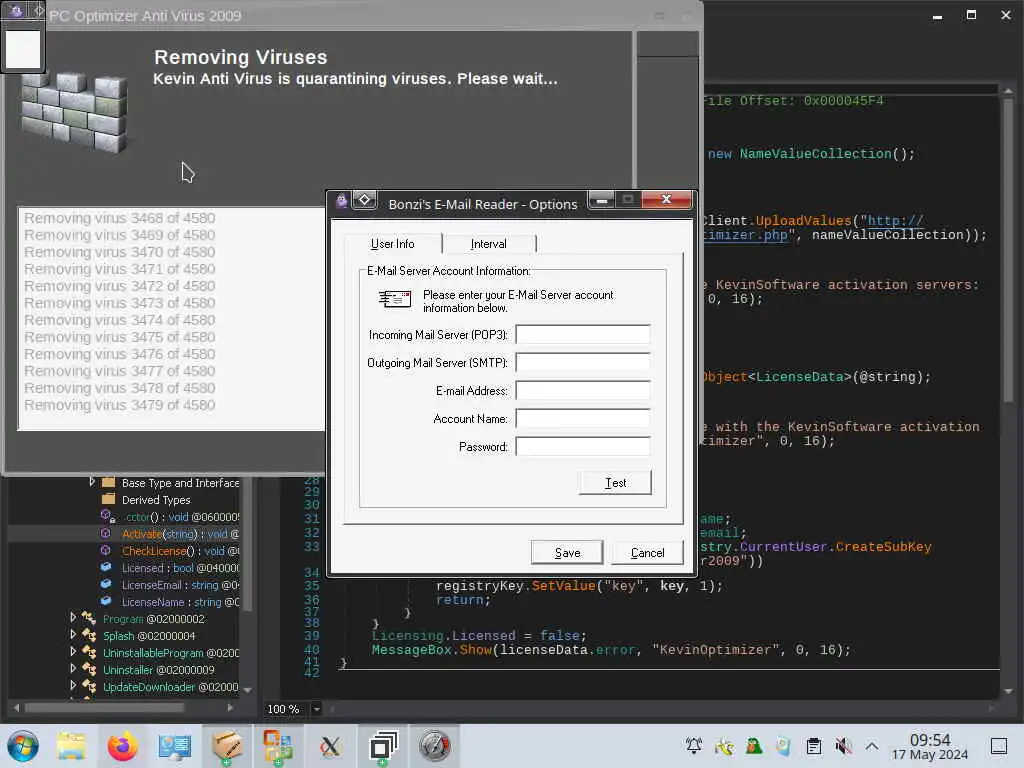Click the UpdateDownloader class icon

[x=89, y=686]
